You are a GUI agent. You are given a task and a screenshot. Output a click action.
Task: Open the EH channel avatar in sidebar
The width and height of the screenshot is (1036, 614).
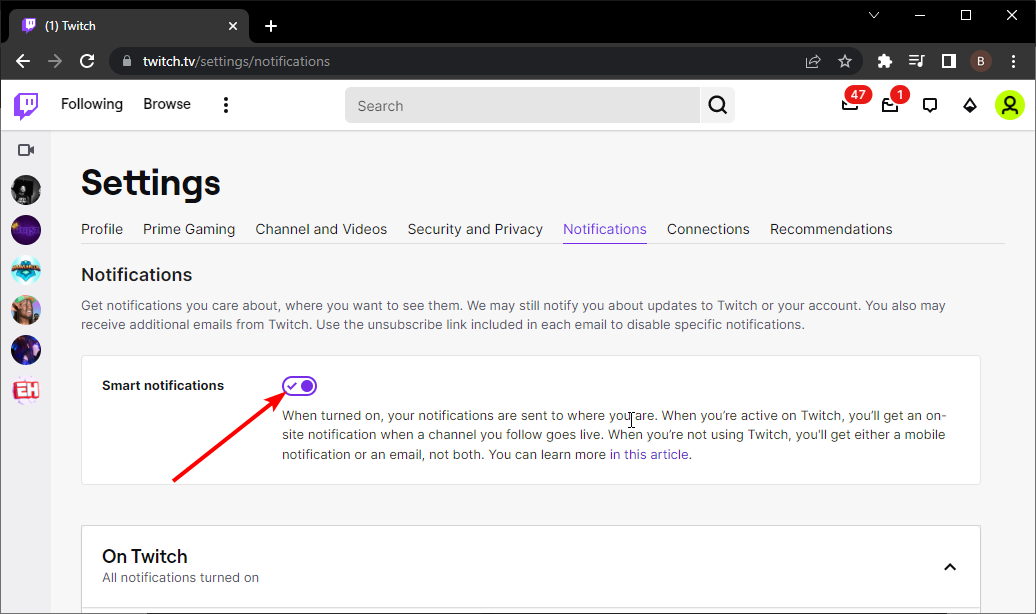point(25,390)
